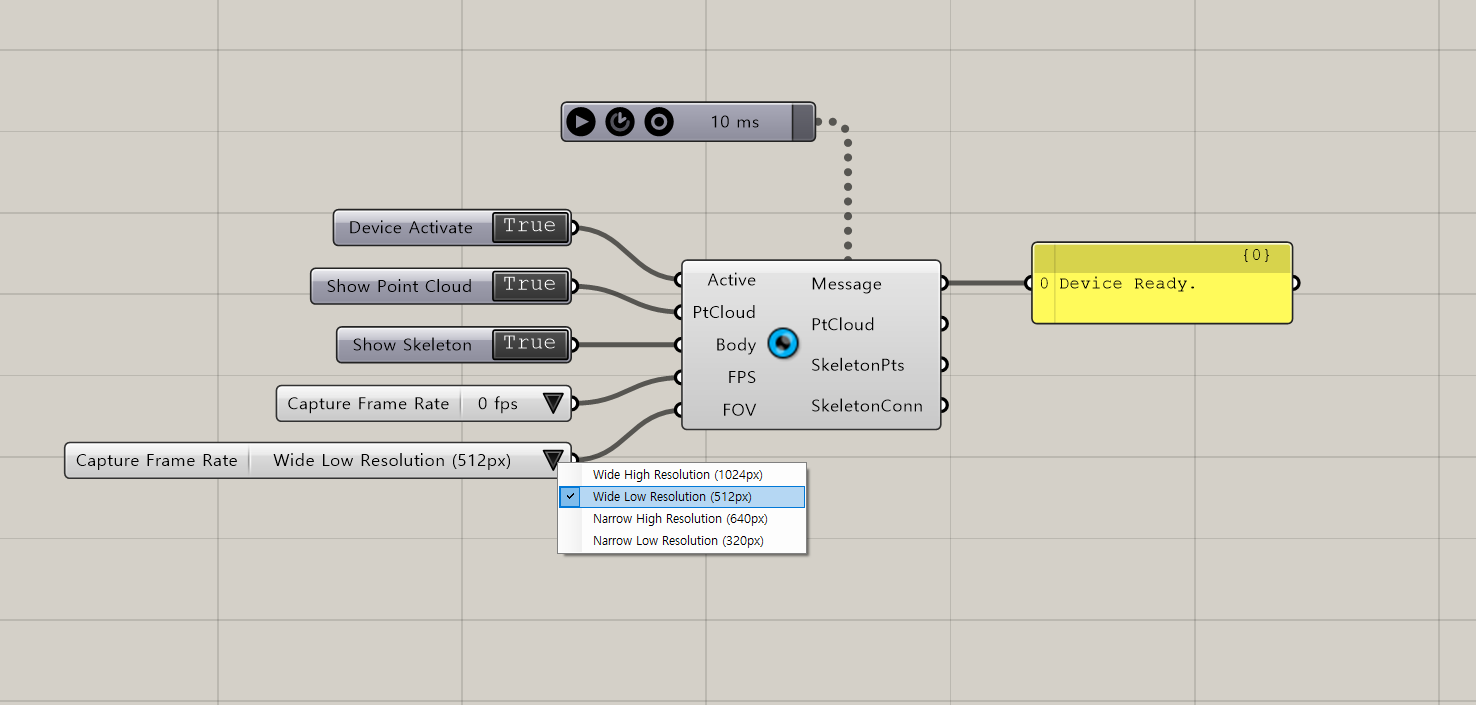Click the blue Kinect camera component icon
Image resolution: width=1476 pixels, height=705 pixels.
(x=783, y=344)
